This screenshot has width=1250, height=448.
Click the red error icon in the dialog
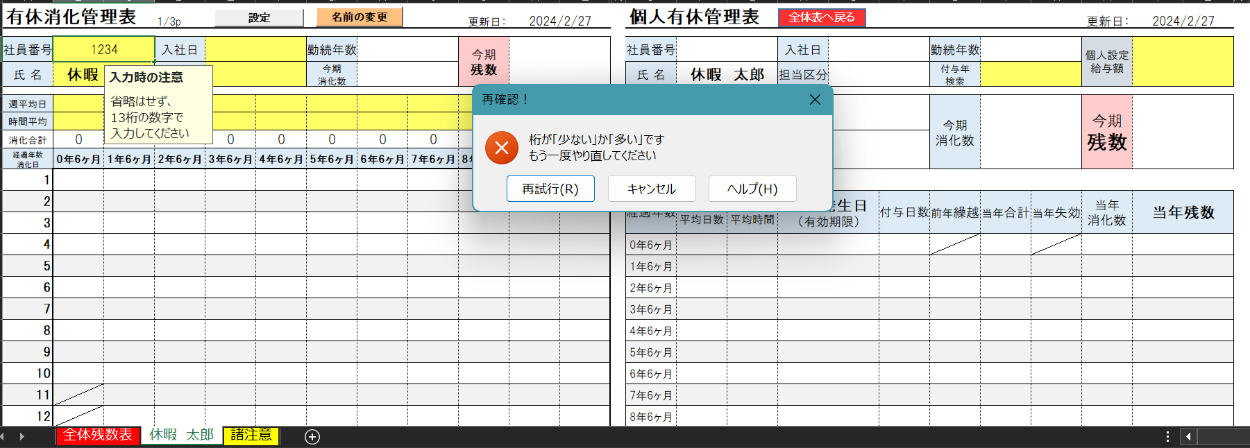coord(501,148)
